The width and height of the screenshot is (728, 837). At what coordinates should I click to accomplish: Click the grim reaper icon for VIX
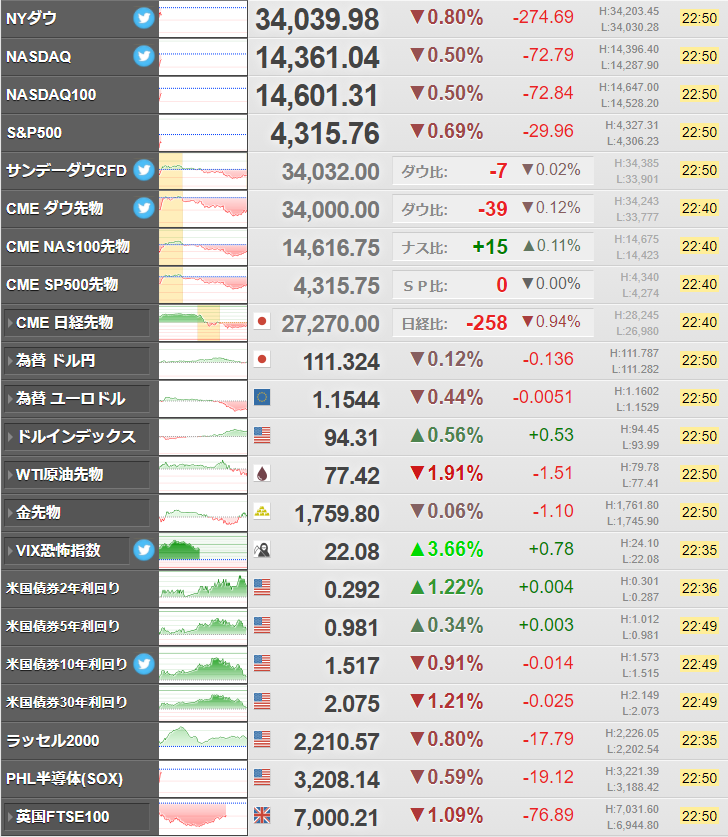pyautogui.click(x=262, y=549)
